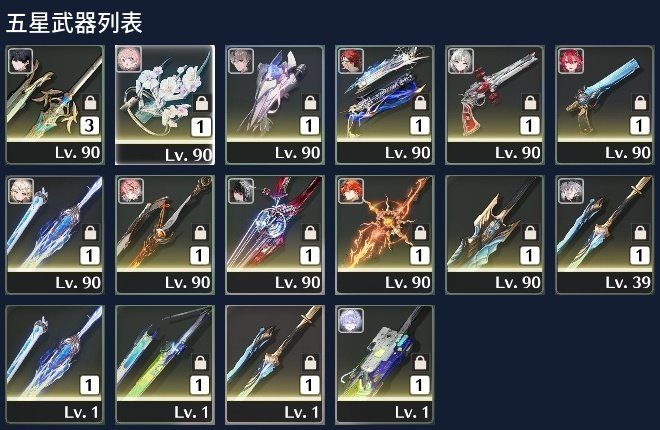The width and height of the screenshot is (660, 430).
Task: Open the crimson scythe weapon card
Action: click(275, 235)
